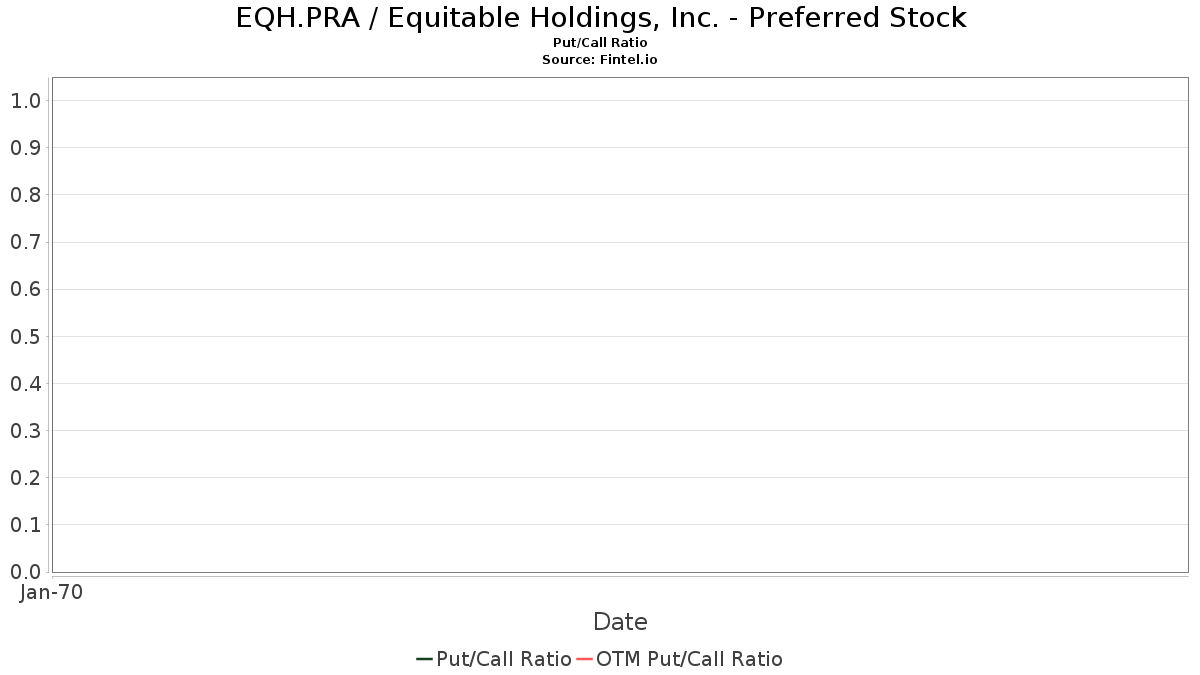Open the Source: Fintel.io link

point(600,60)
